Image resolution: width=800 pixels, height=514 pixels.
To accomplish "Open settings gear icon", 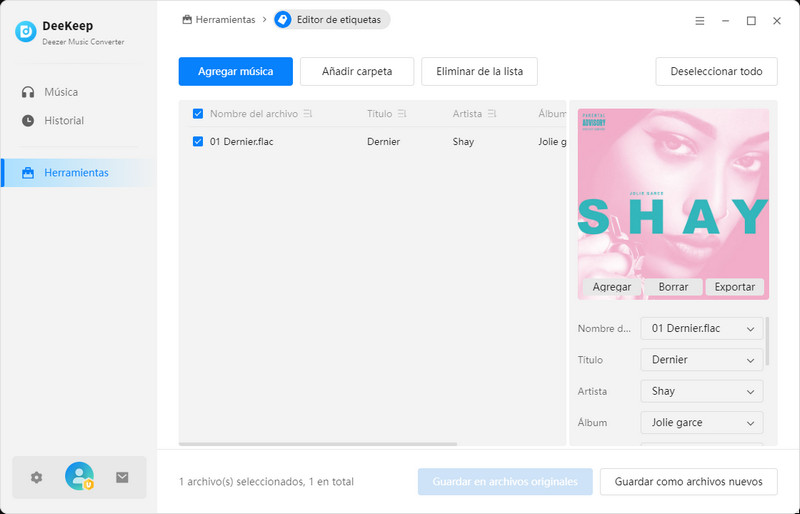I will click(36, 477).
